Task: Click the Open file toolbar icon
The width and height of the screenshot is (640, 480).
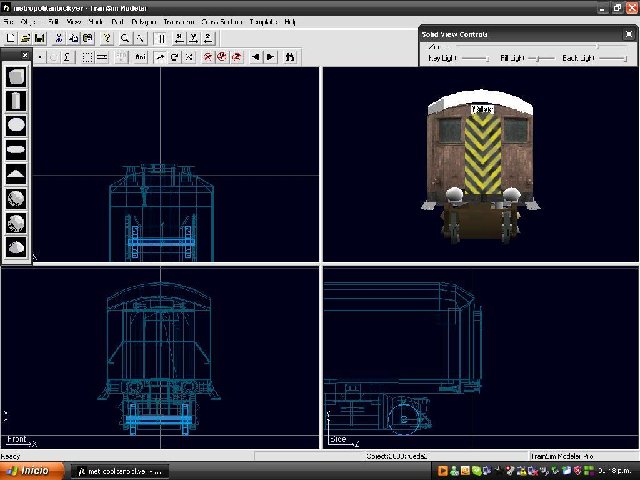Action: [x=25, y=38]
